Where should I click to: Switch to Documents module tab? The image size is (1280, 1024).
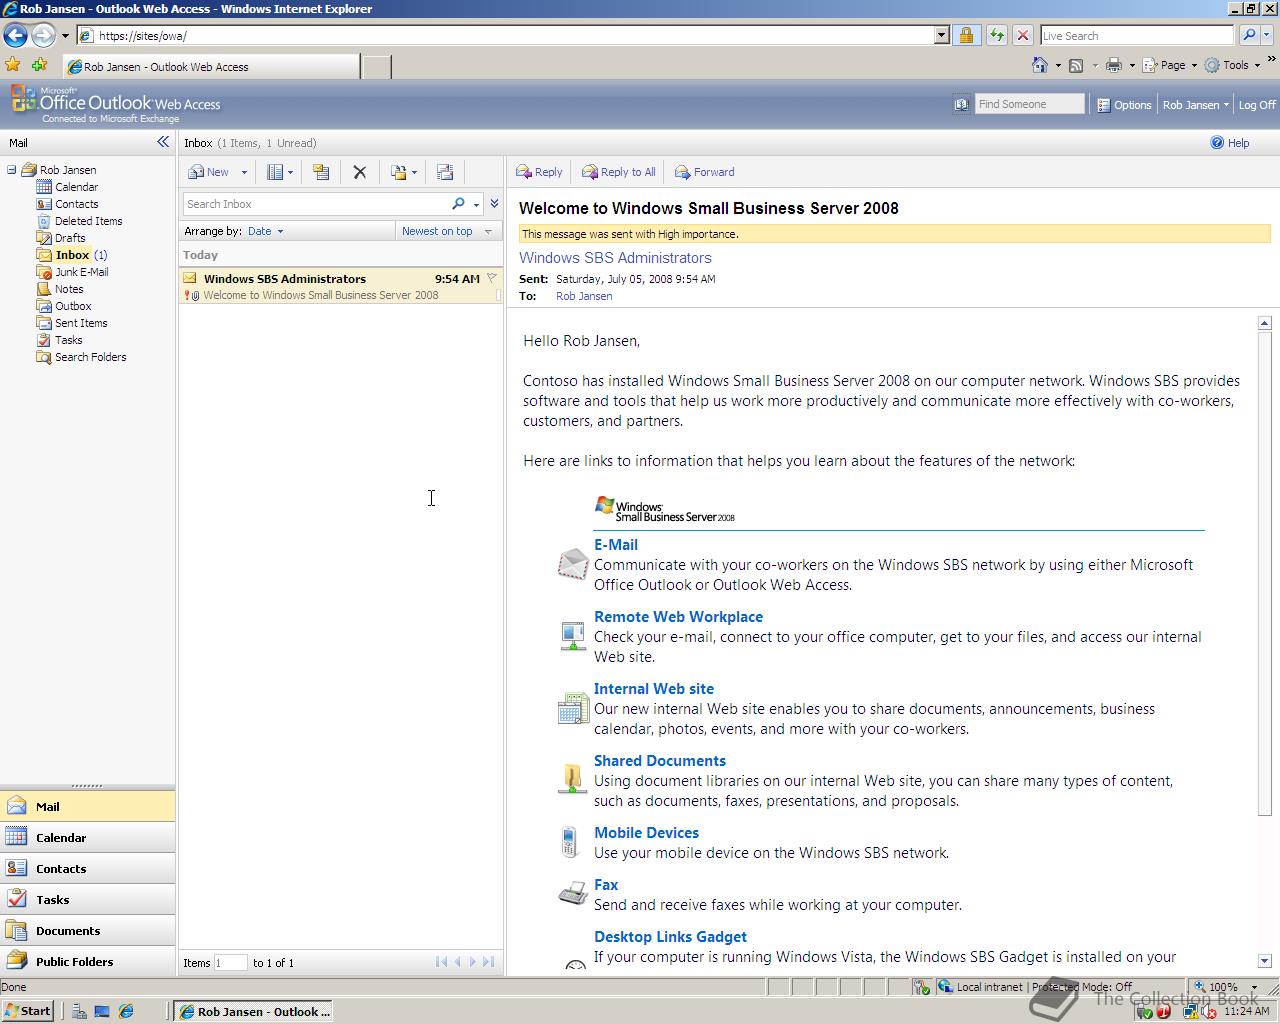[x=87, y=930]
